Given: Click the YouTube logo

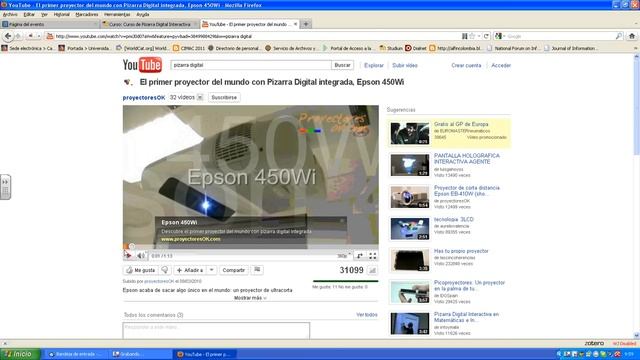Looking at the screenshot, I should (142, 65).
